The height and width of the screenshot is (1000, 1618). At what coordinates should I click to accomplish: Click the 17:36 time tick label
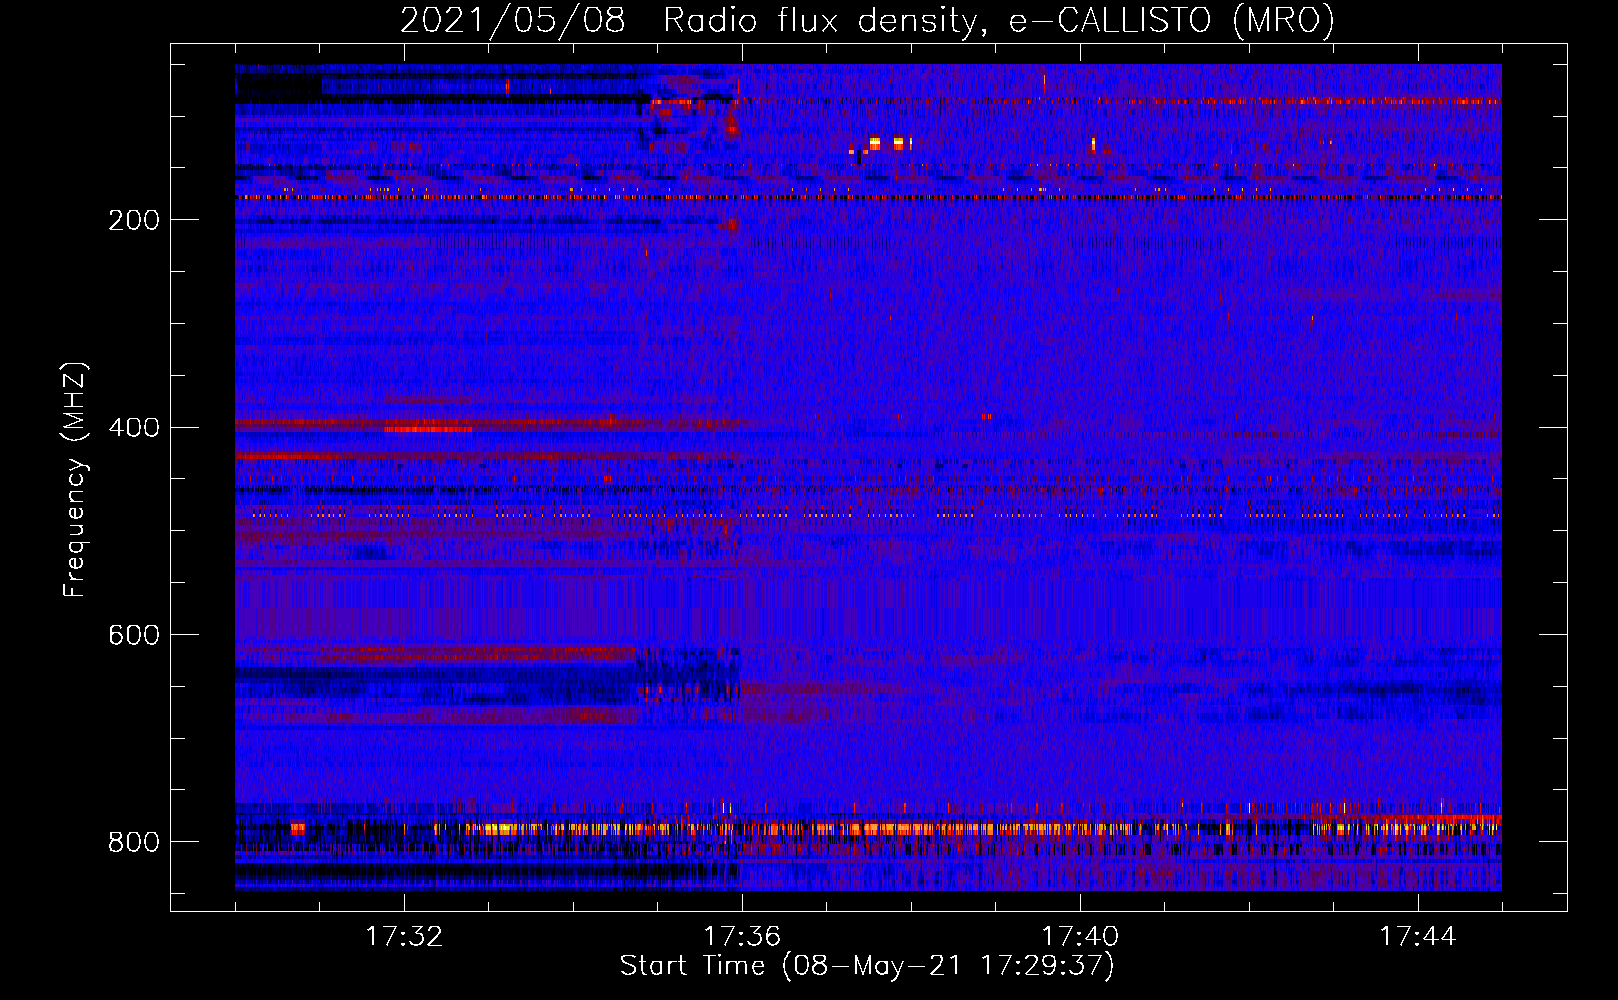pyautogui.click(x=742, y=937)
